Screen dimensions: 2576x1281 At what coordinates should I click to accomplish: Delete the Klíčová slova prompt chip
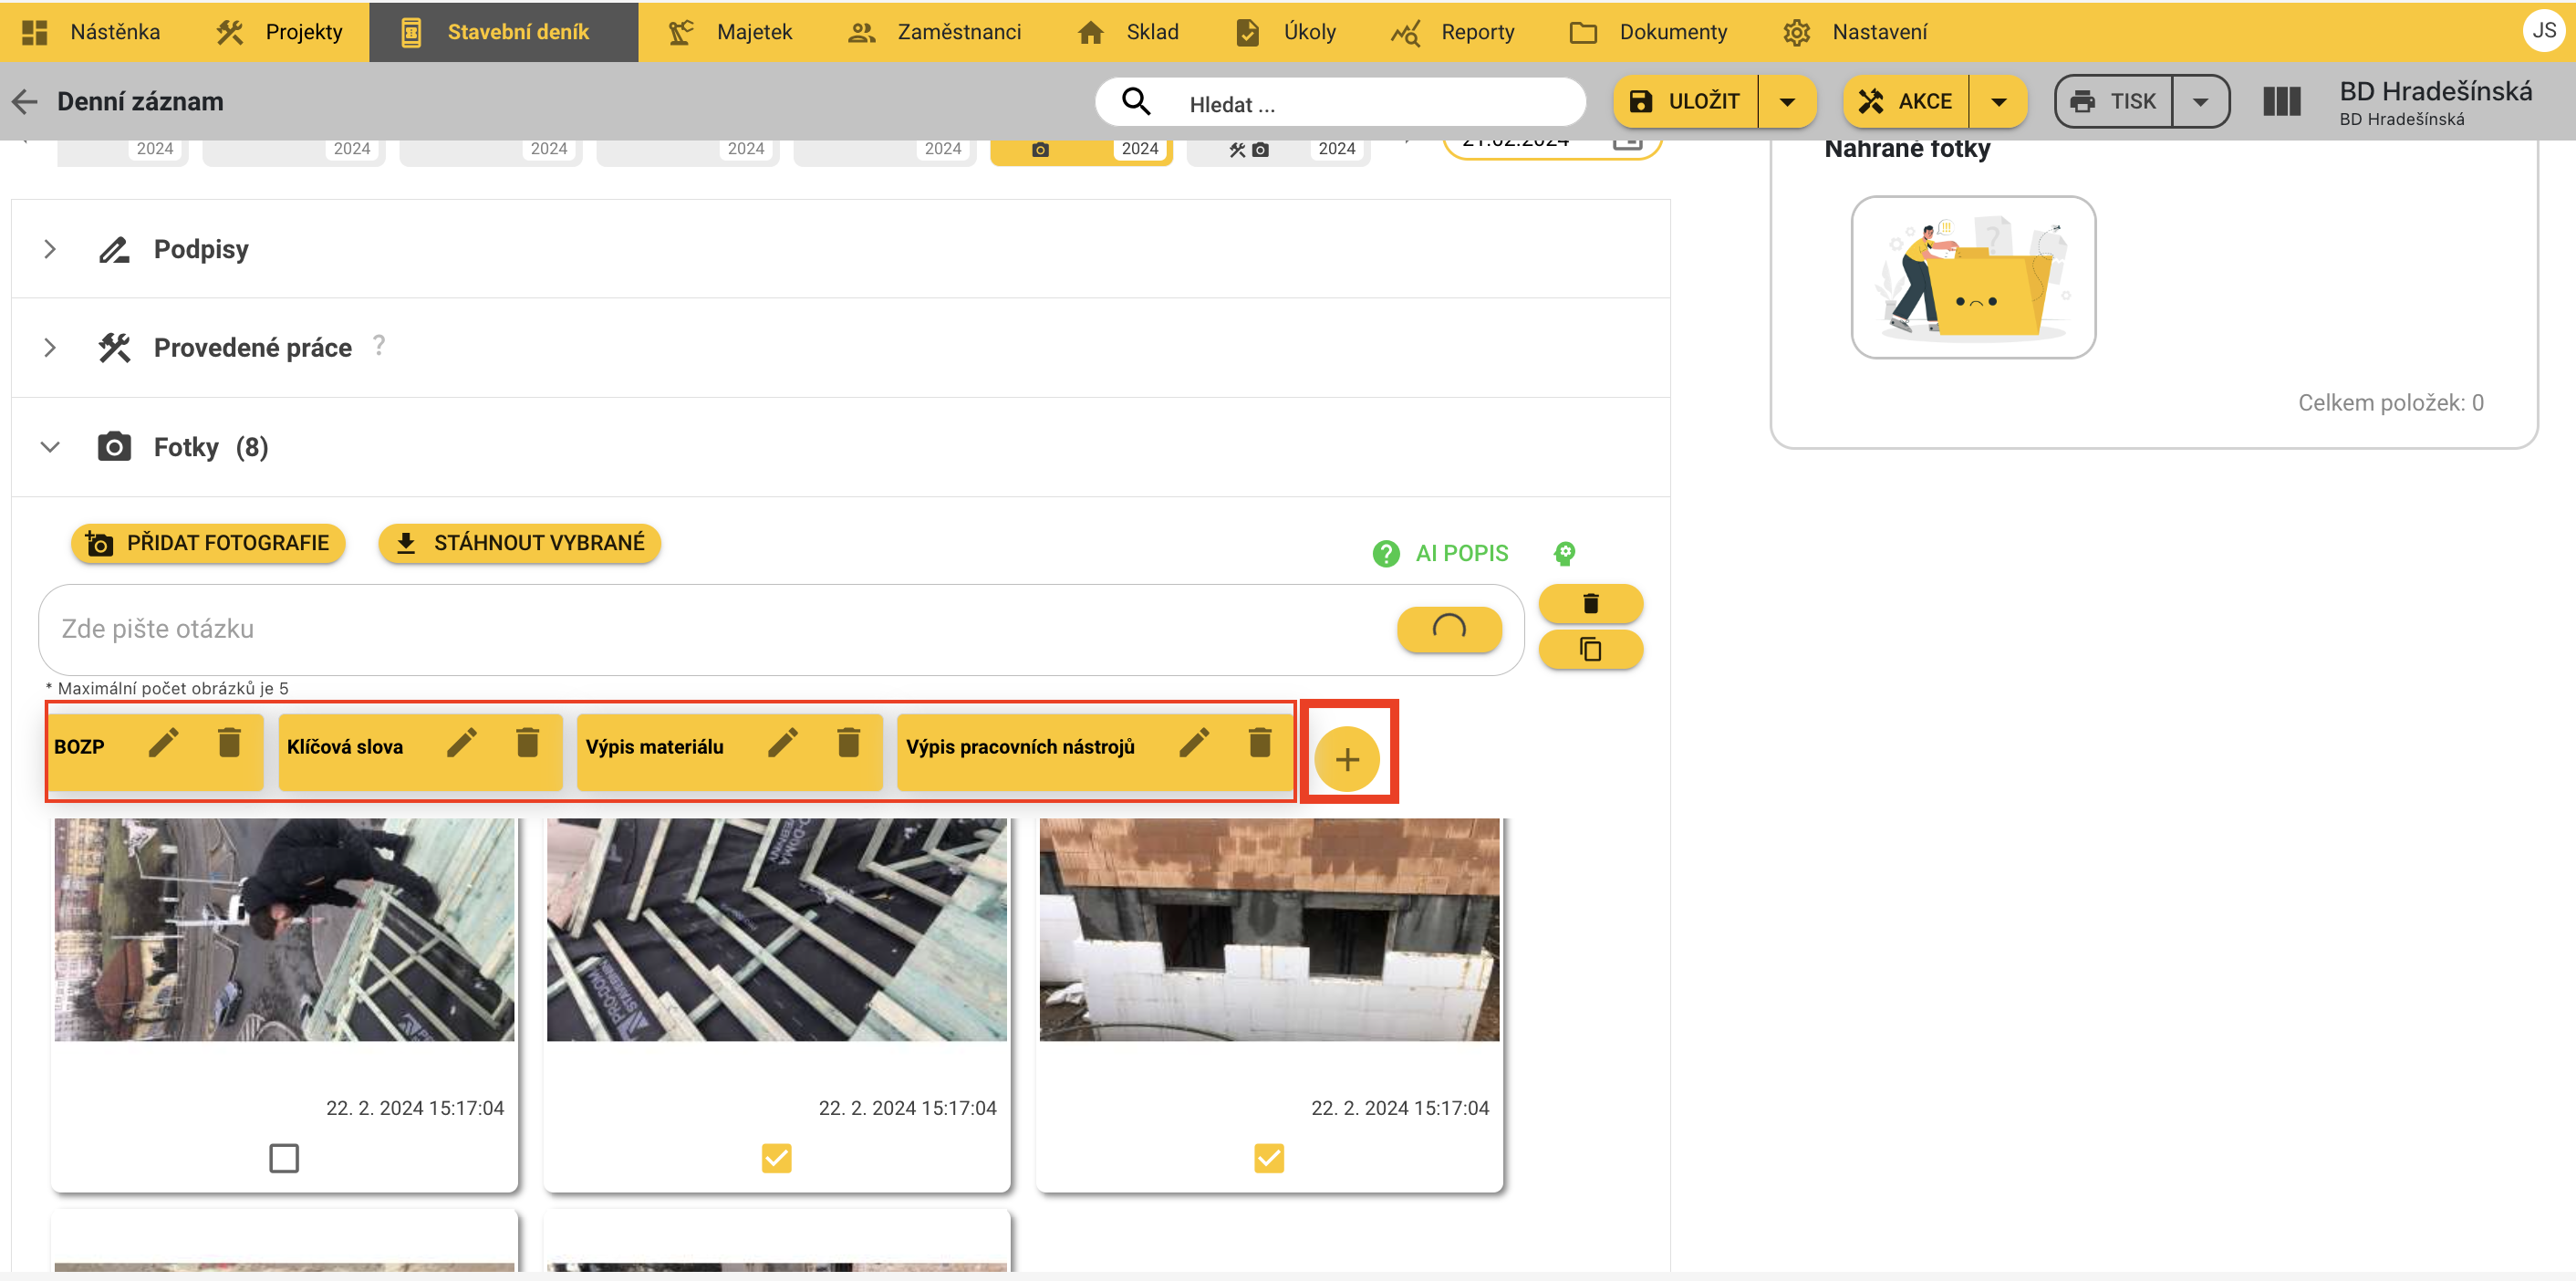pos(527,743)
